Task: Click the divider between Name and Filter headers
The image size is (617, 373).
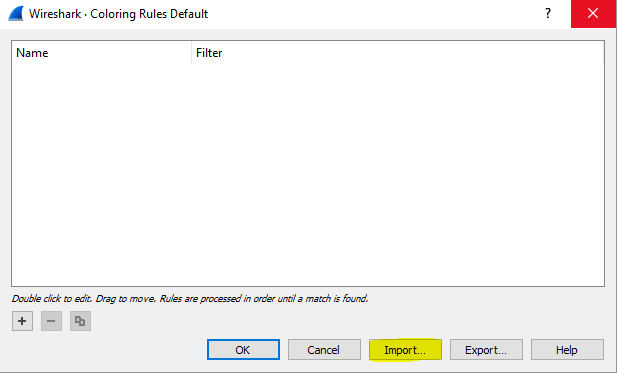Action: [x=192, y=53]
